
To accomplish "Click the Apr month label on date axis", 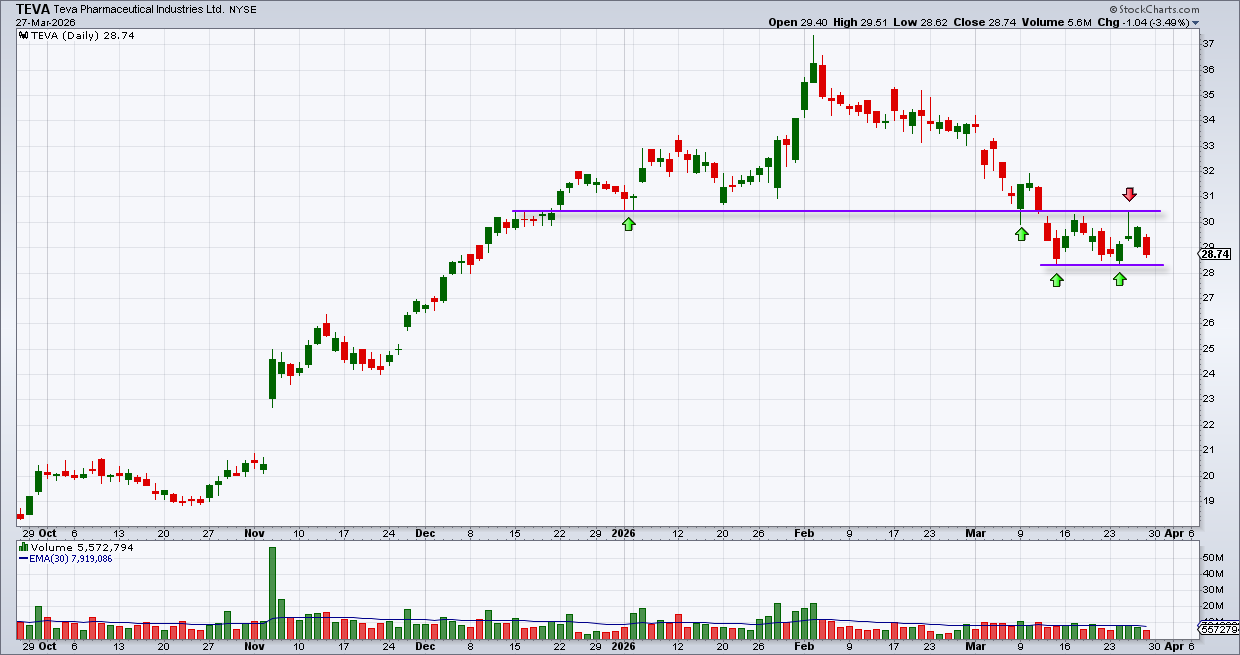I will 1176,533.
